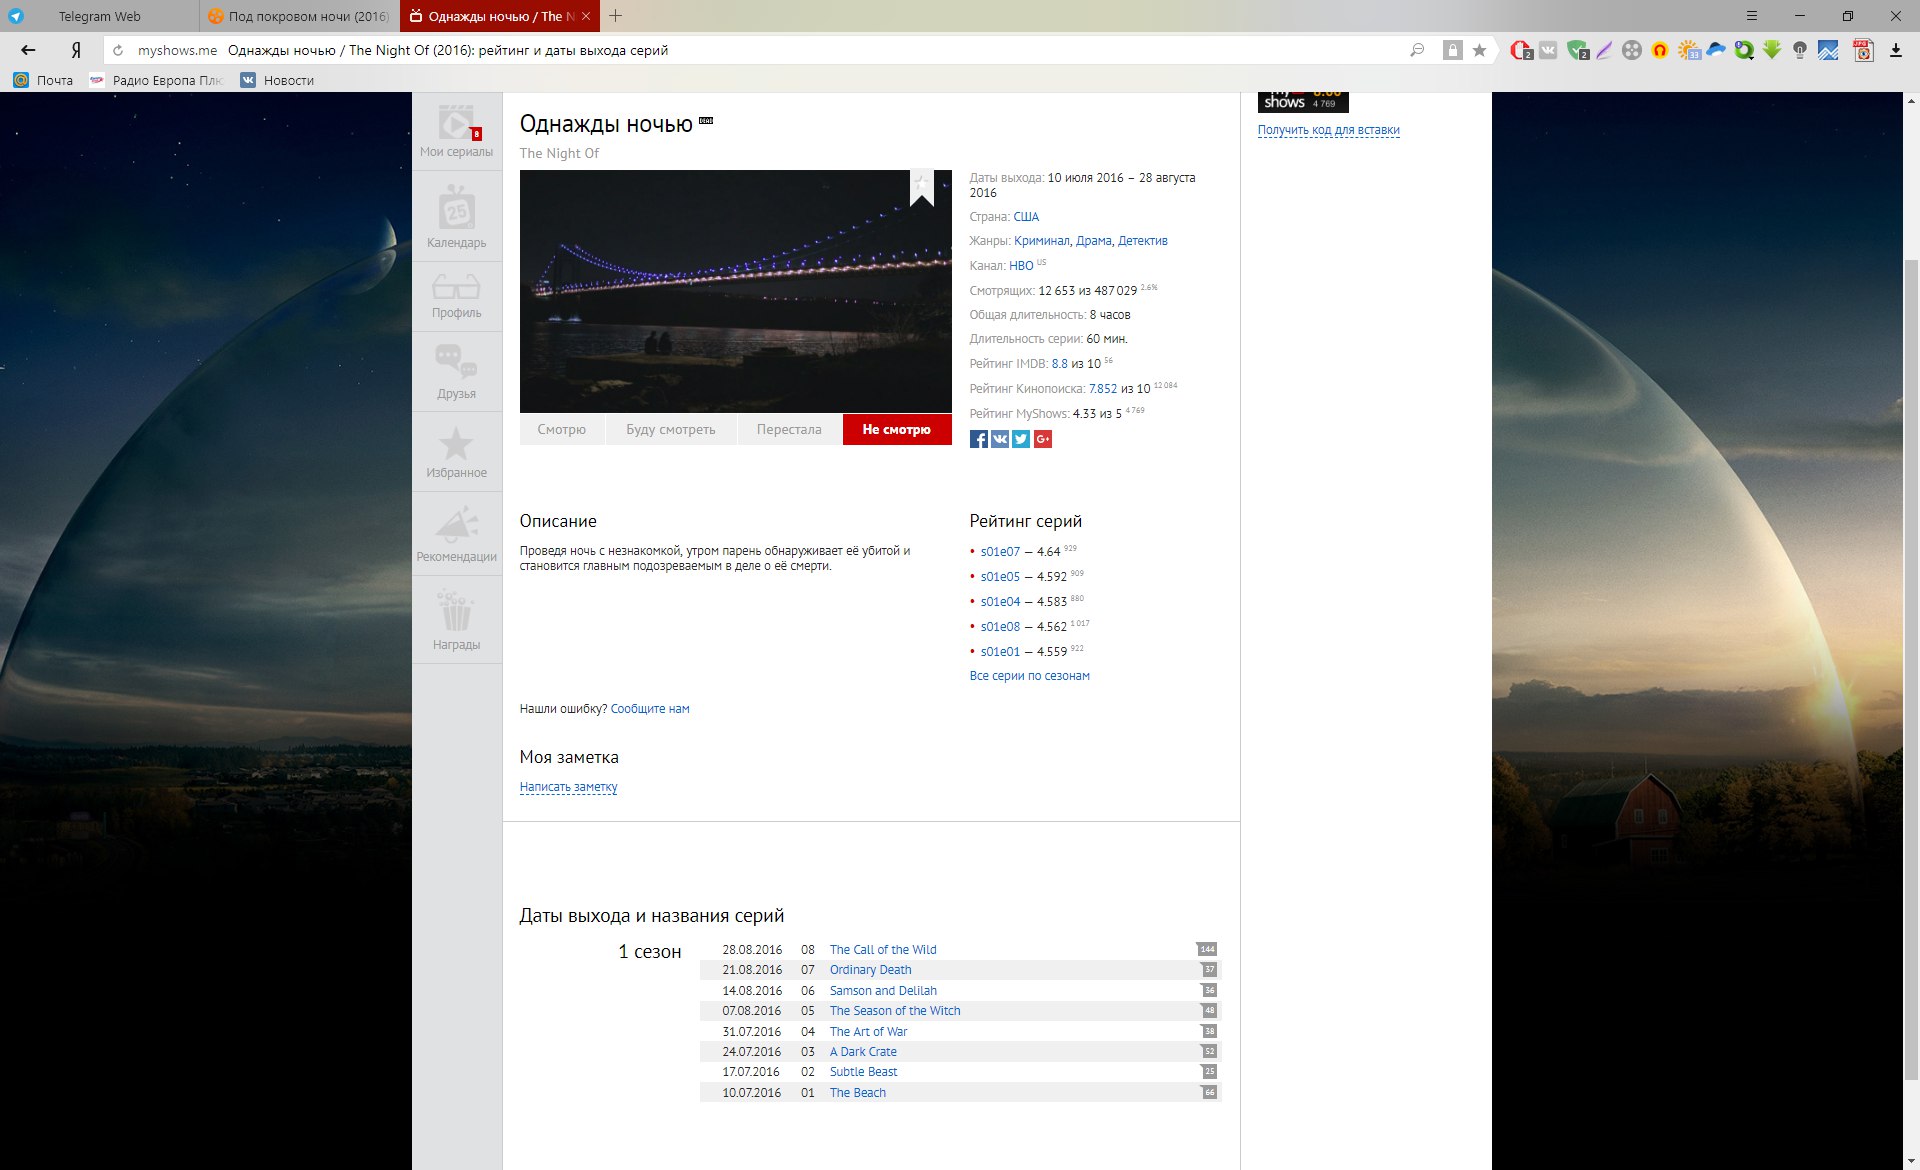Share the show on Google+
The width and height of the screenshot is (1920, 1170).
click(1043, 439)
